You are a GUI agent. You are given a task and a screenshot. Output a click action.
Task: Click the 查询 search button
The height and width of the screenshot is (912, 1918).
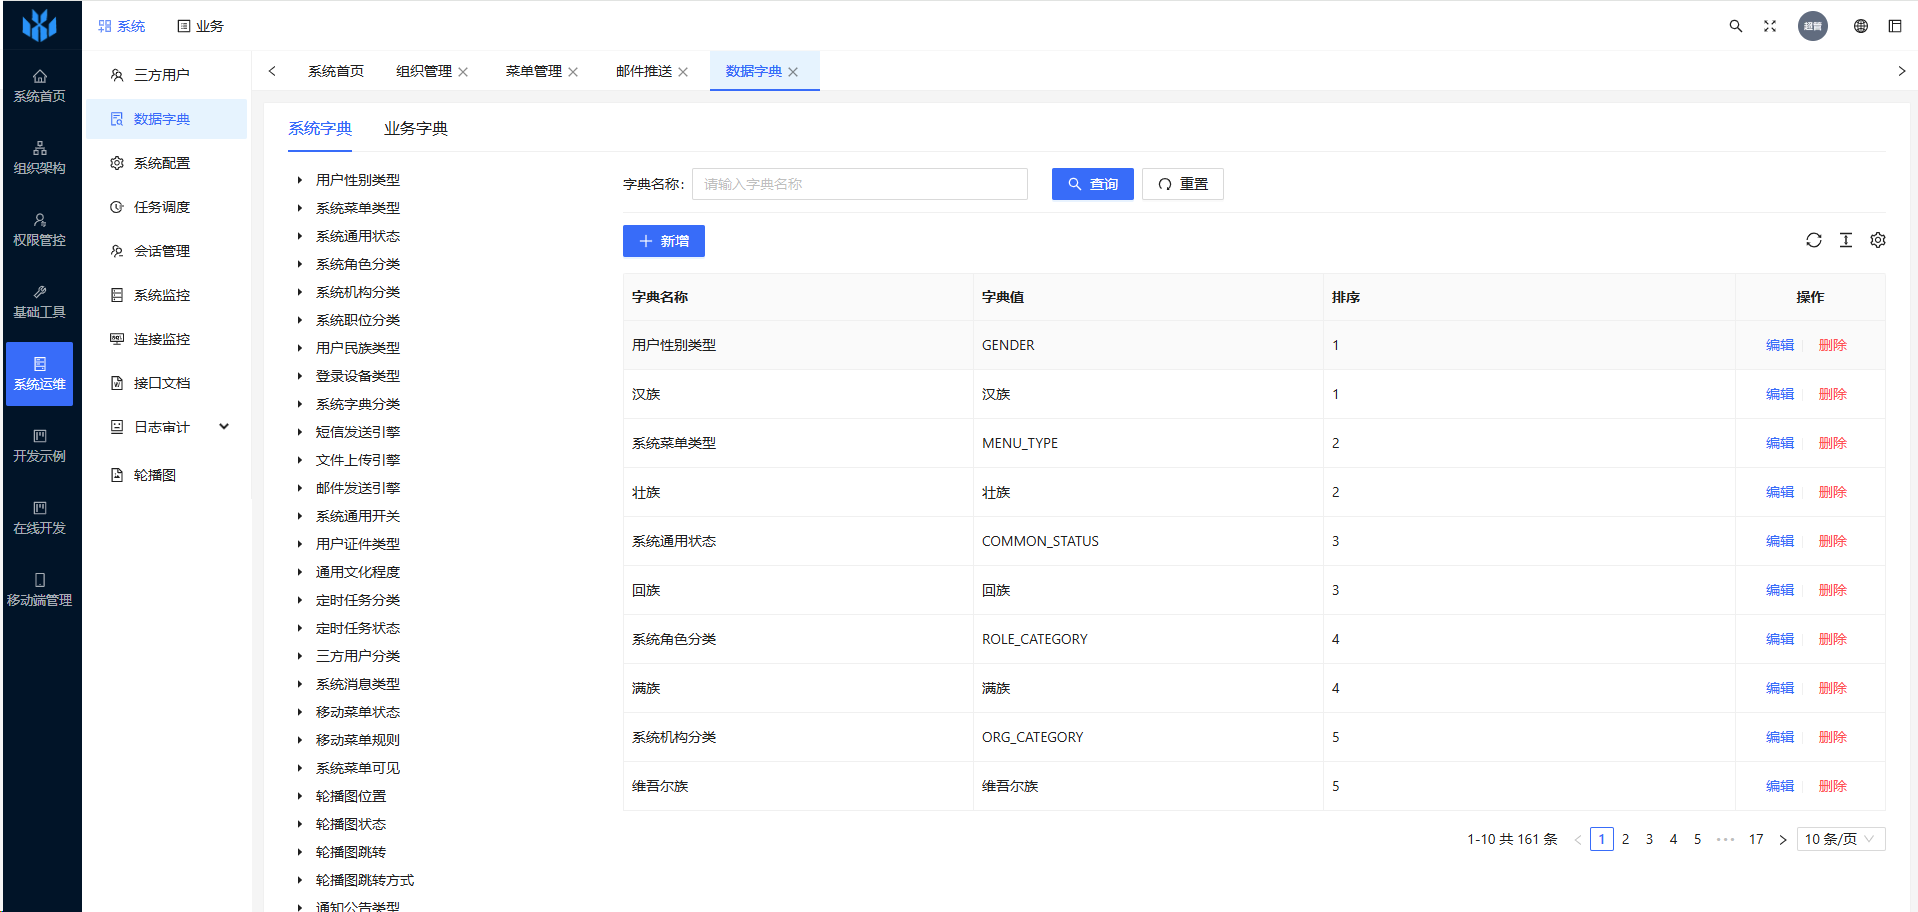click(1092, 184)
